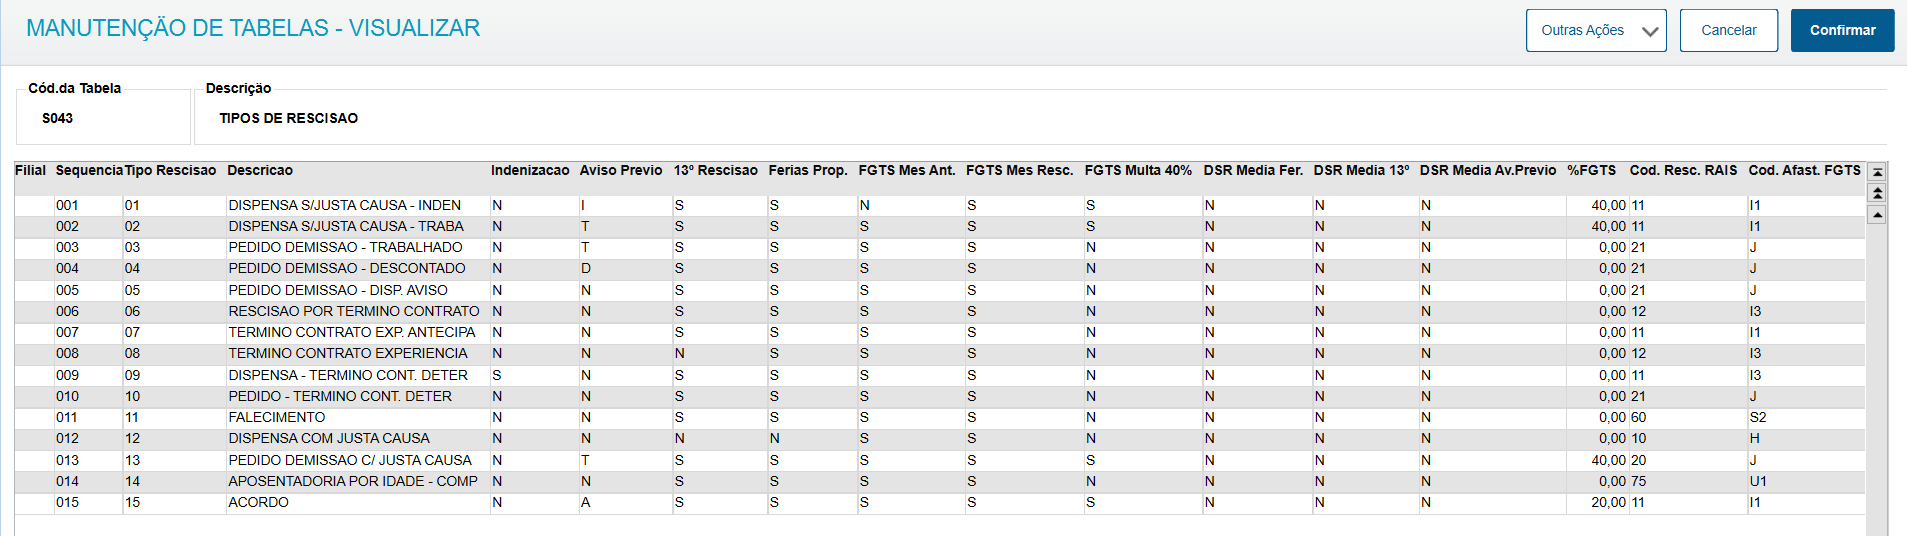Select the %FGTS column header
The image size is (1908, 536).
pyautogui.click(x=1591, y=171)
